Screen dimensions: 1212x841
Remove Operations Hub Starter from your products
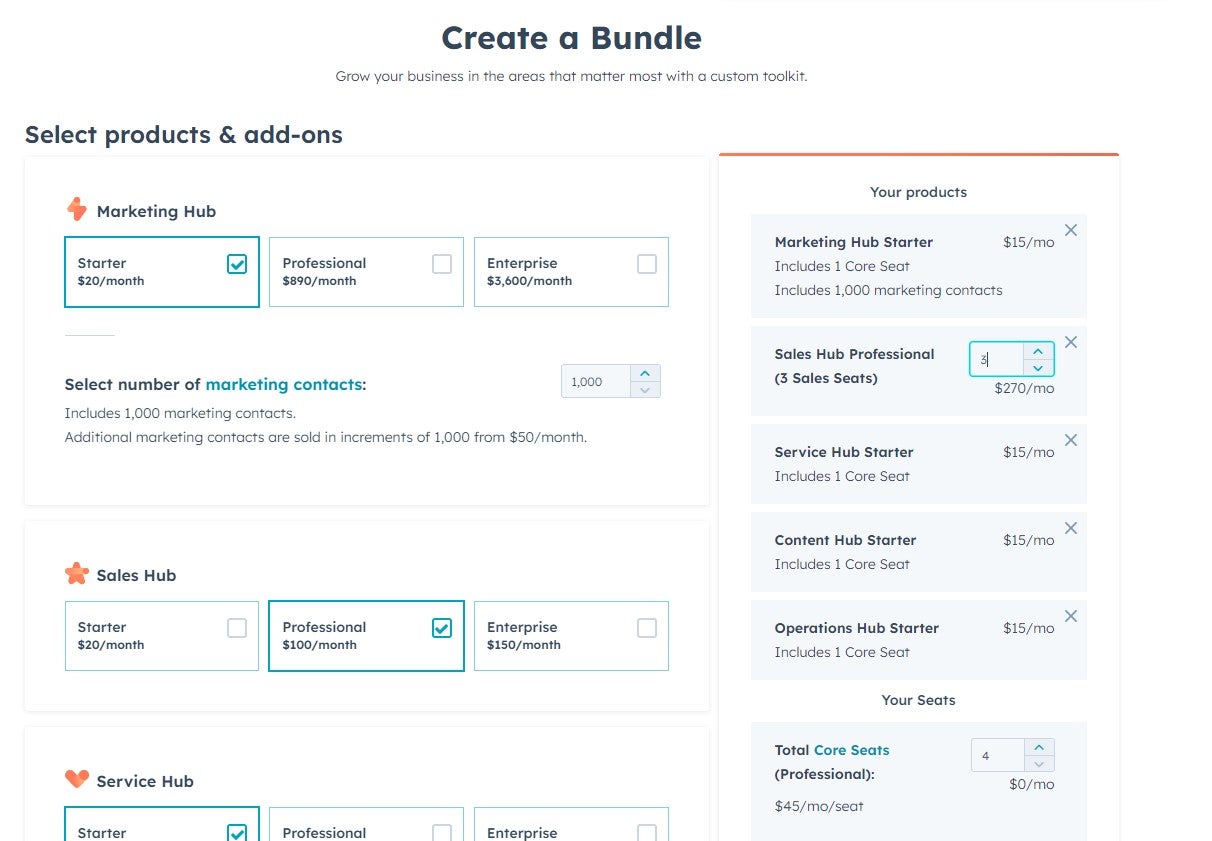click(x=1071, y=616)
